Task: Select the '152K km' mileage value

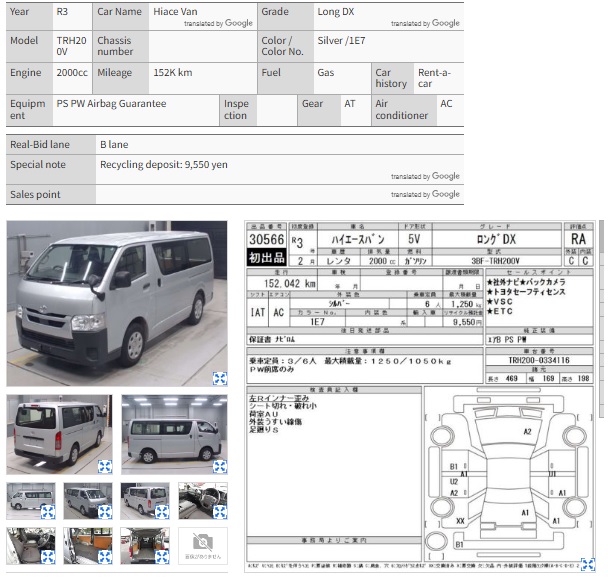Action: 173,72
